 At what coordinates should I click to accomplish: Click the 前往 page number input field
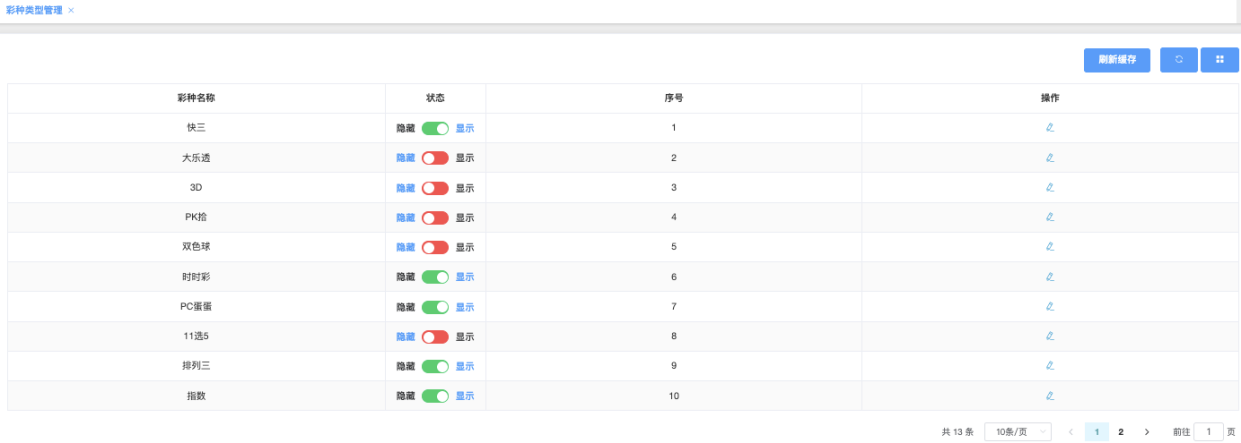(x=1208, y=432)
